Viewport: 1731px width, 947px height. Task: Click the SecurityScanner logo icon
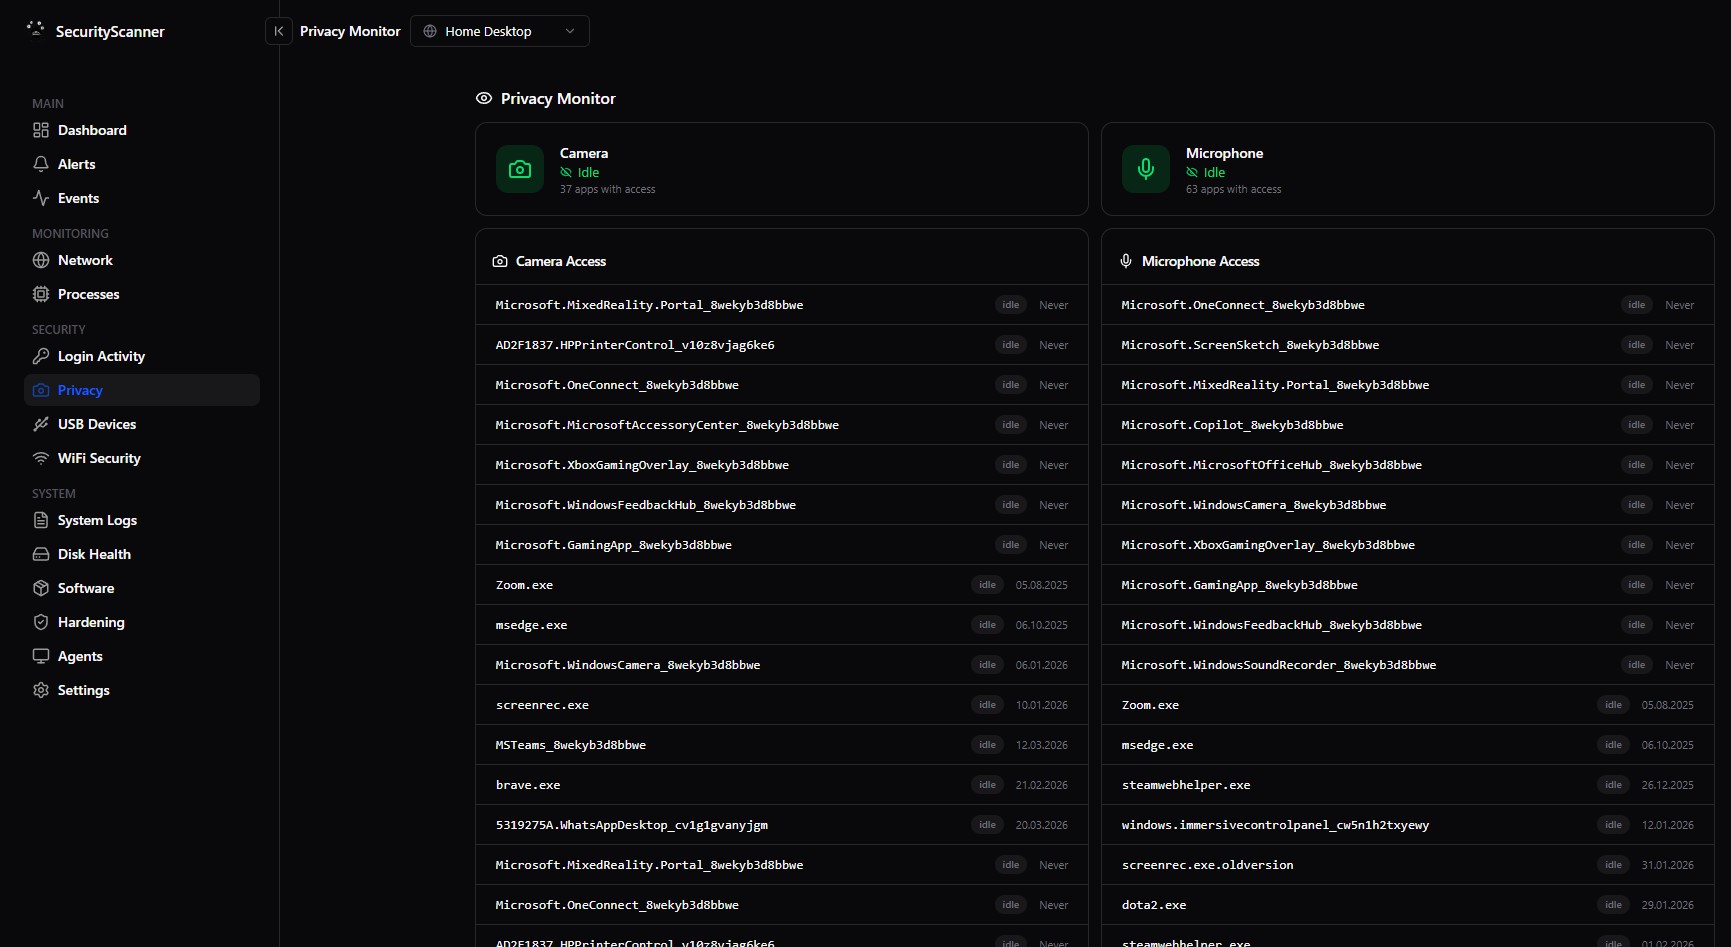click(x=36, y=29)
